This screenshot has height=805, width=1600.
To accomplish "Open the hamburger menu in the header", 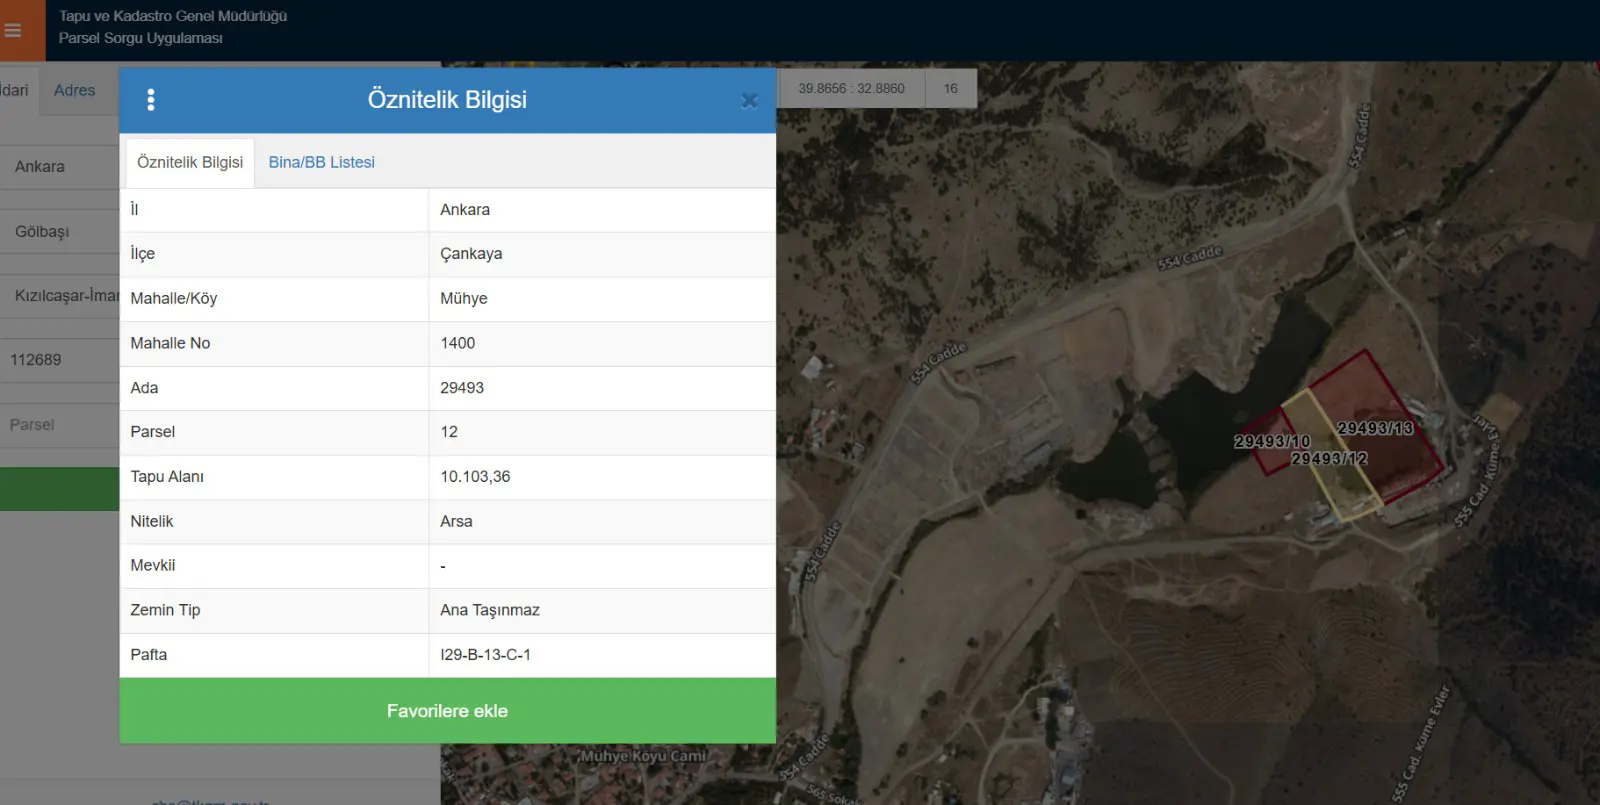I will click(x=13, y=31).
